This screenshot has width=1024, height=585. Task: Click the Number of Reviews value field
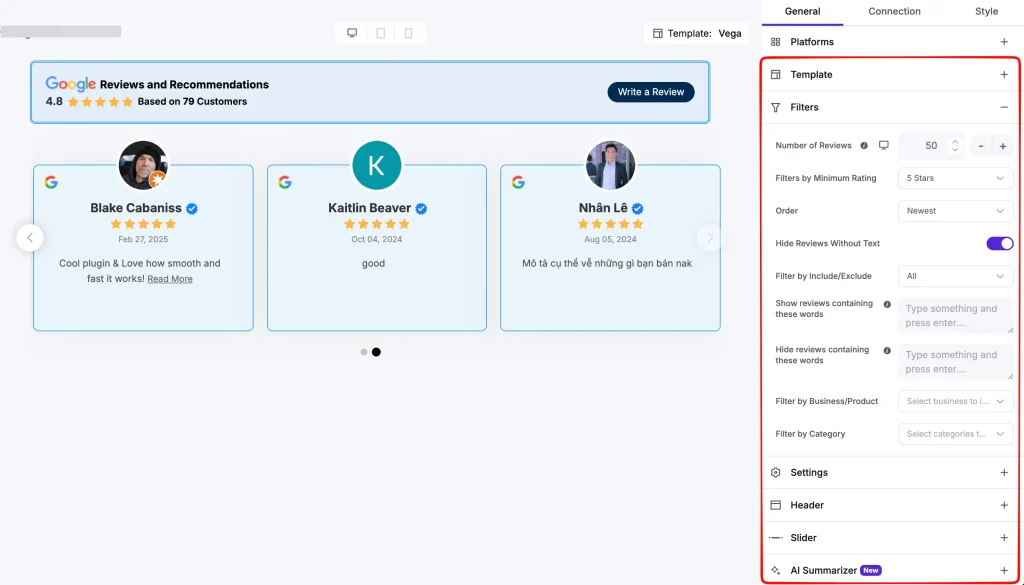click(x=931, y=146)
